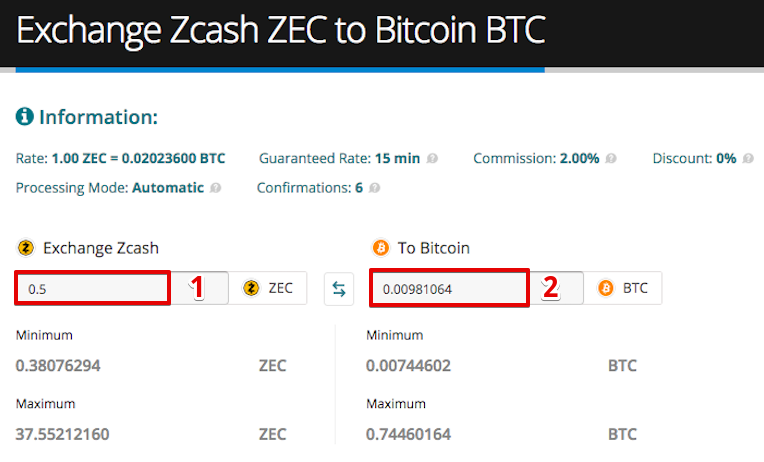Image resolution: width=764 pixels, height=462 pixels.
Task: Open the BTC currency selector
Action: tap(622, 288)
